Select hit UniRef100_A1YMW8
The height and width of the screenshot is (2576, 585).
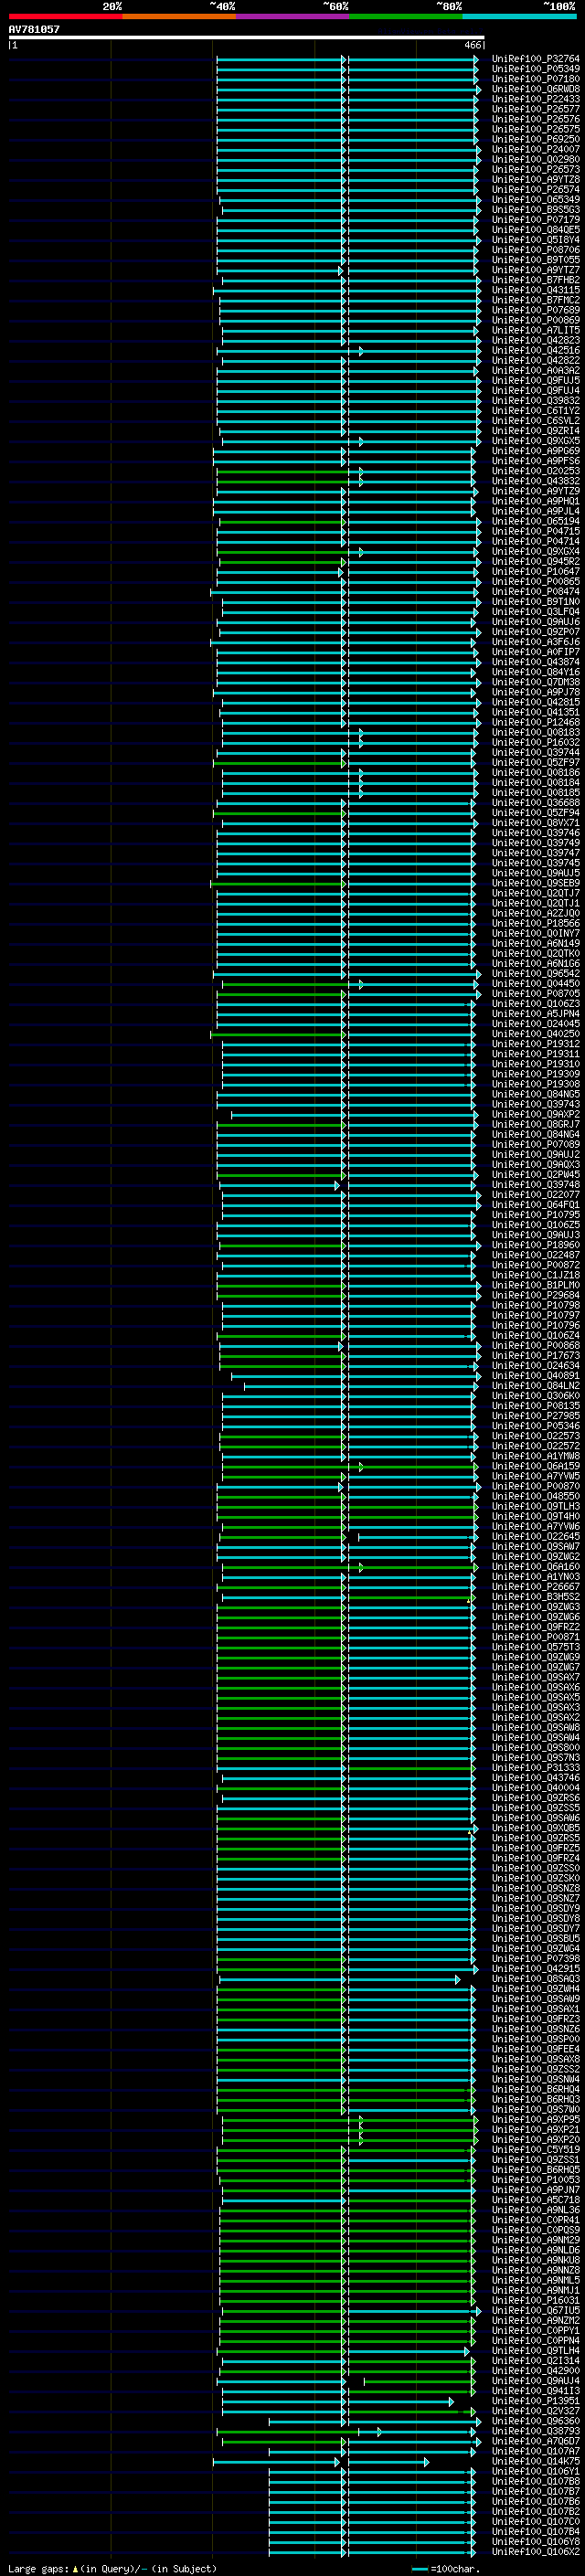535,1456
